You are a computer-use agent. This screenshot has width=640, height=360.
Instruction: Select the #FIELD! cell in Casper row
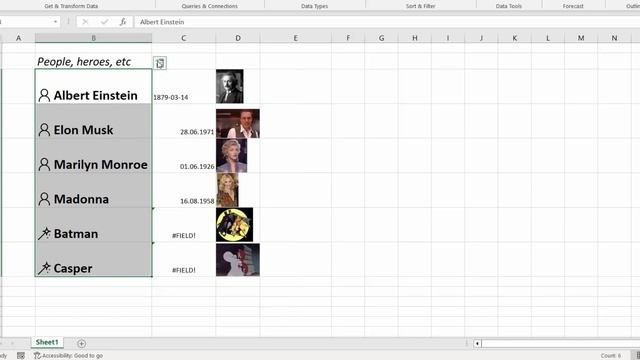click(184, 260)
